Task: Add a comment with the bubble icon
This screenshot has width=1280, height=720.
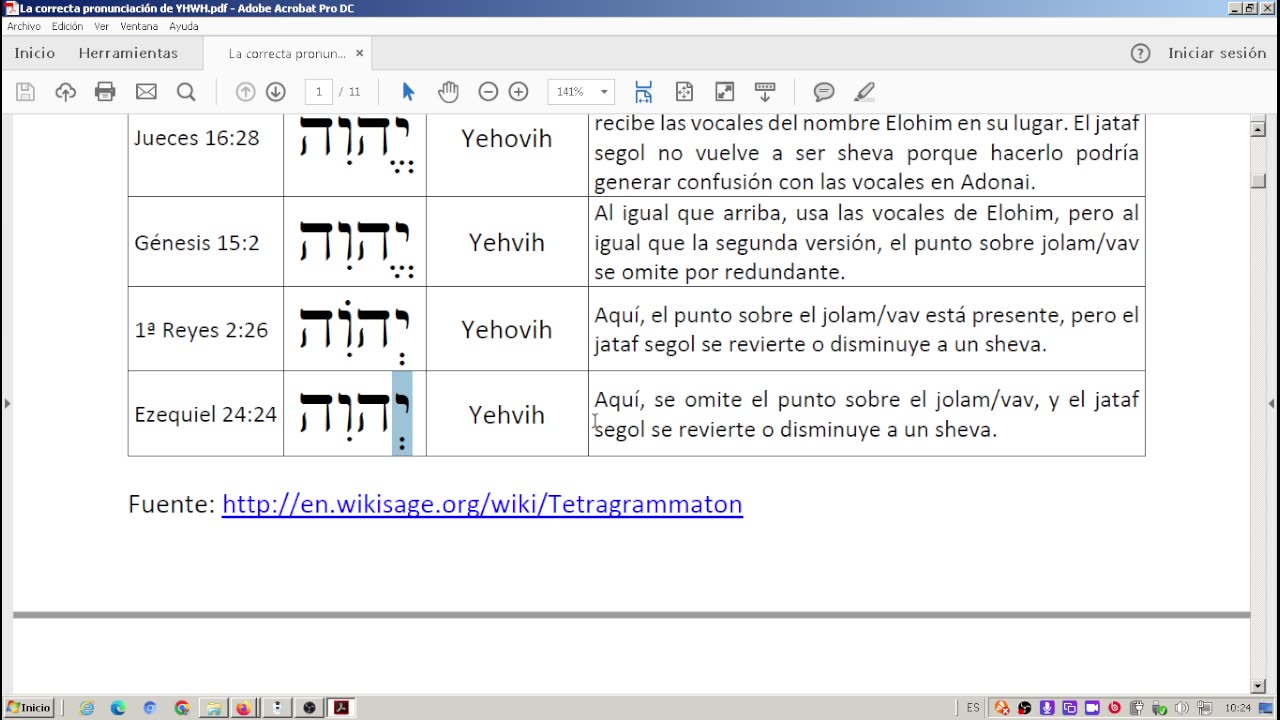Action: pyautogui.click(x=824, y=92)
